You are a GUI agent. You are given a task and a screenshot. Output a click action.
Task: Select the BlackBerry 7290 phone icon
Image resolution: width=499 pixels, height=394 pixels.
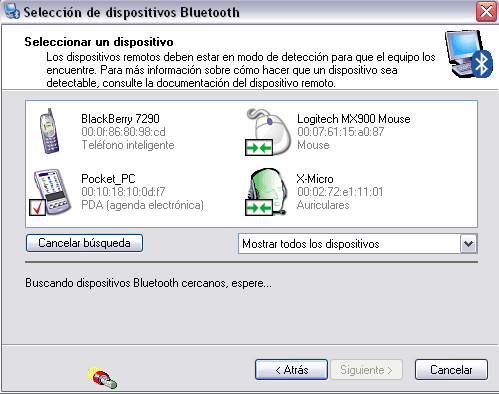coord(50,131)
